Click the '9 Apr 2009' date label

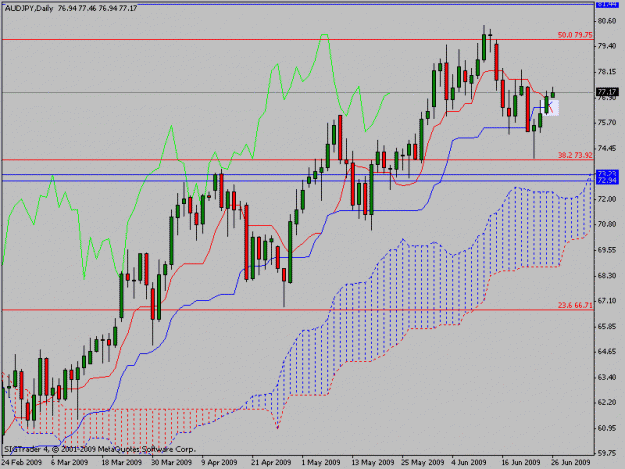coord(219,462)
